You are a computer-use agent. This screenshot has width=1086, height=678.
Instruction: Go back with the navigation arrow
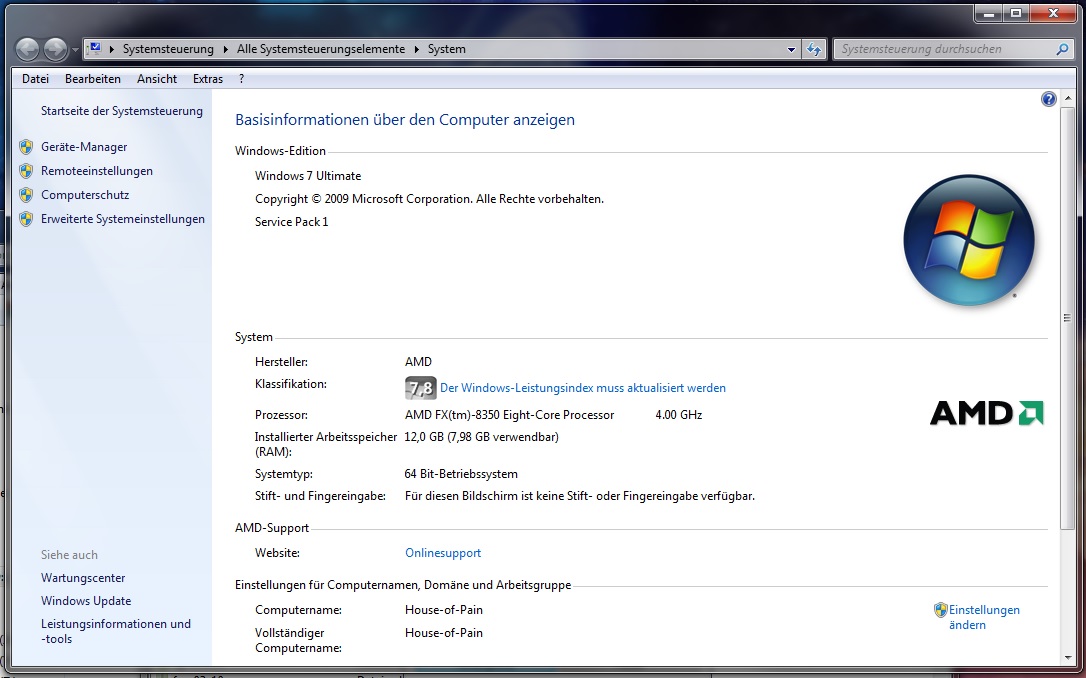tap(28, 49)
